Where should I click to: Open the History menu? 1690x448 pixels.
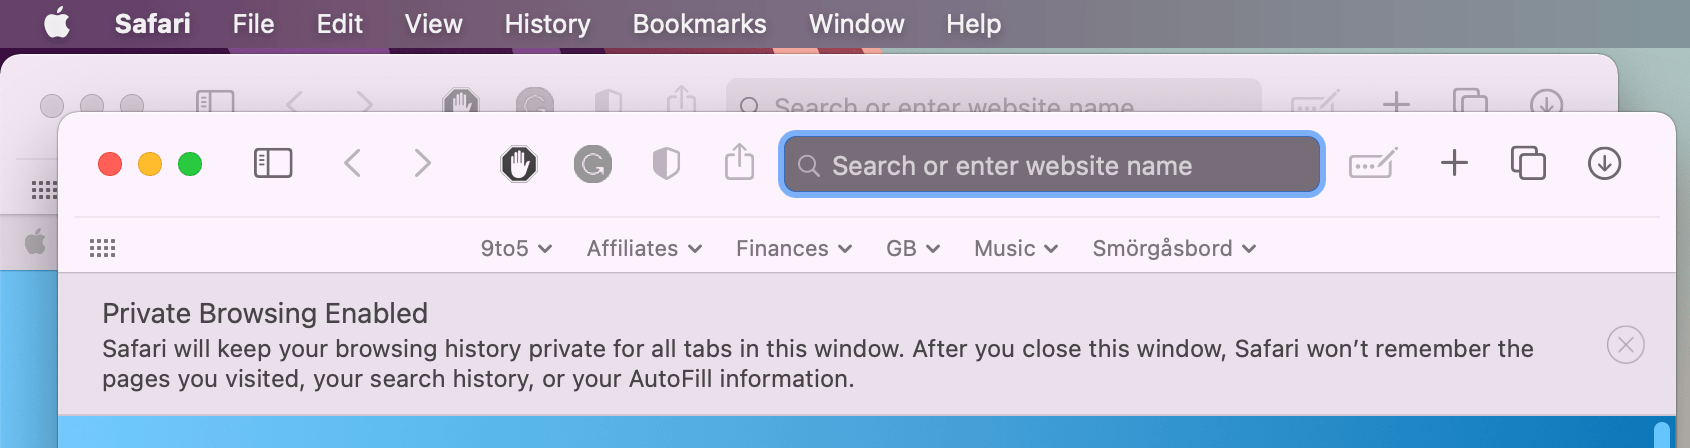pos(547,24)
